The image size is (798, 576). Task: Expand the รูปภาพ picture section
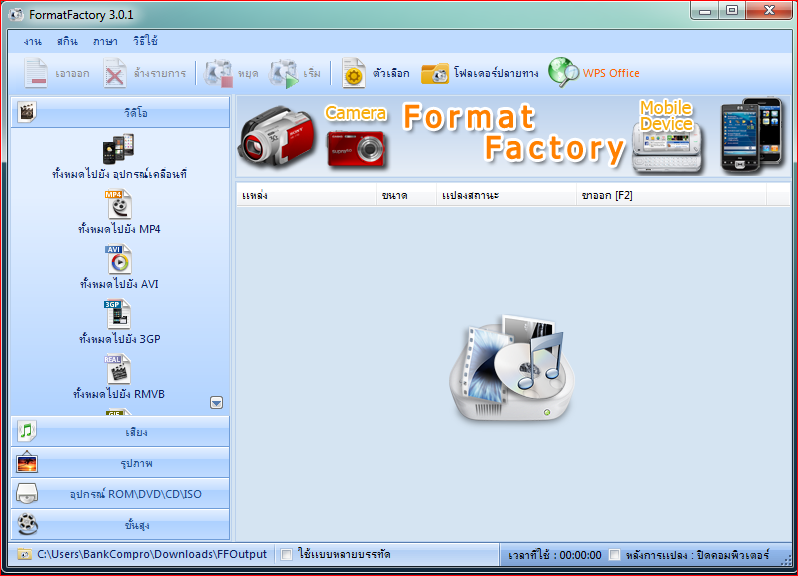coord(121,463)
